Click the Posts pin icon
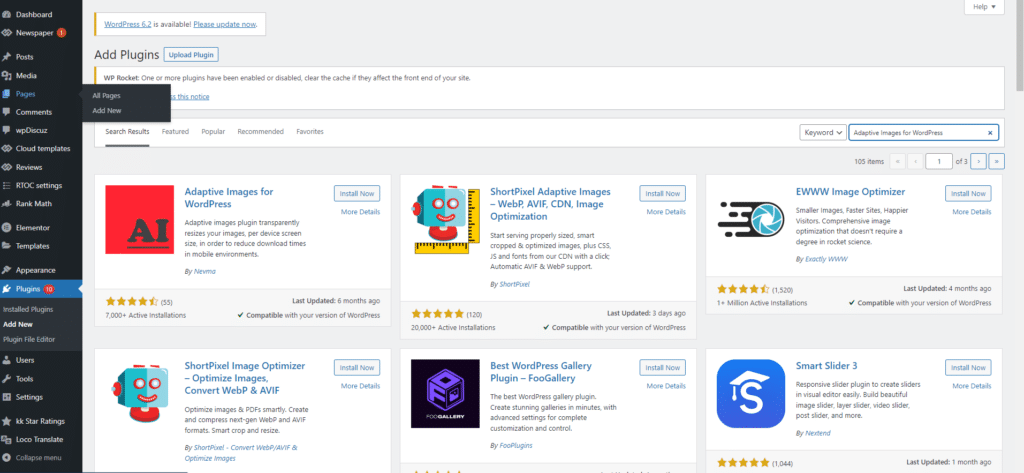 click(x=7, y=57)
